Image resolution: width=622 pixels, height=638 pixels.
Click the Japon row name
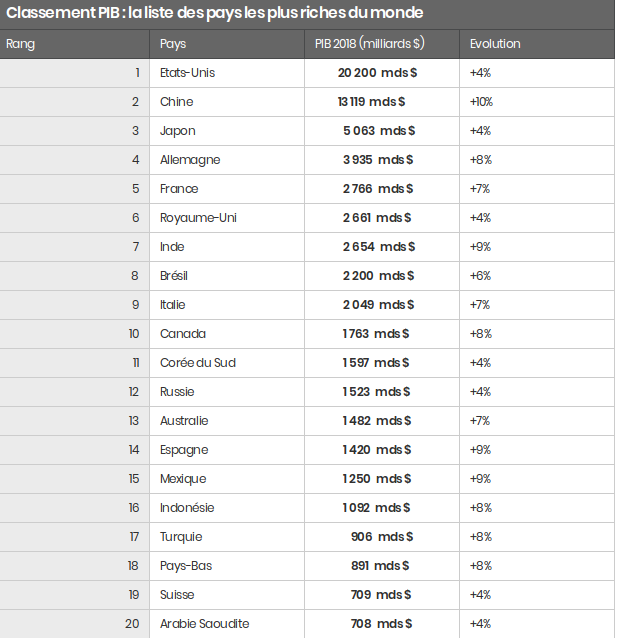point(177,131)
